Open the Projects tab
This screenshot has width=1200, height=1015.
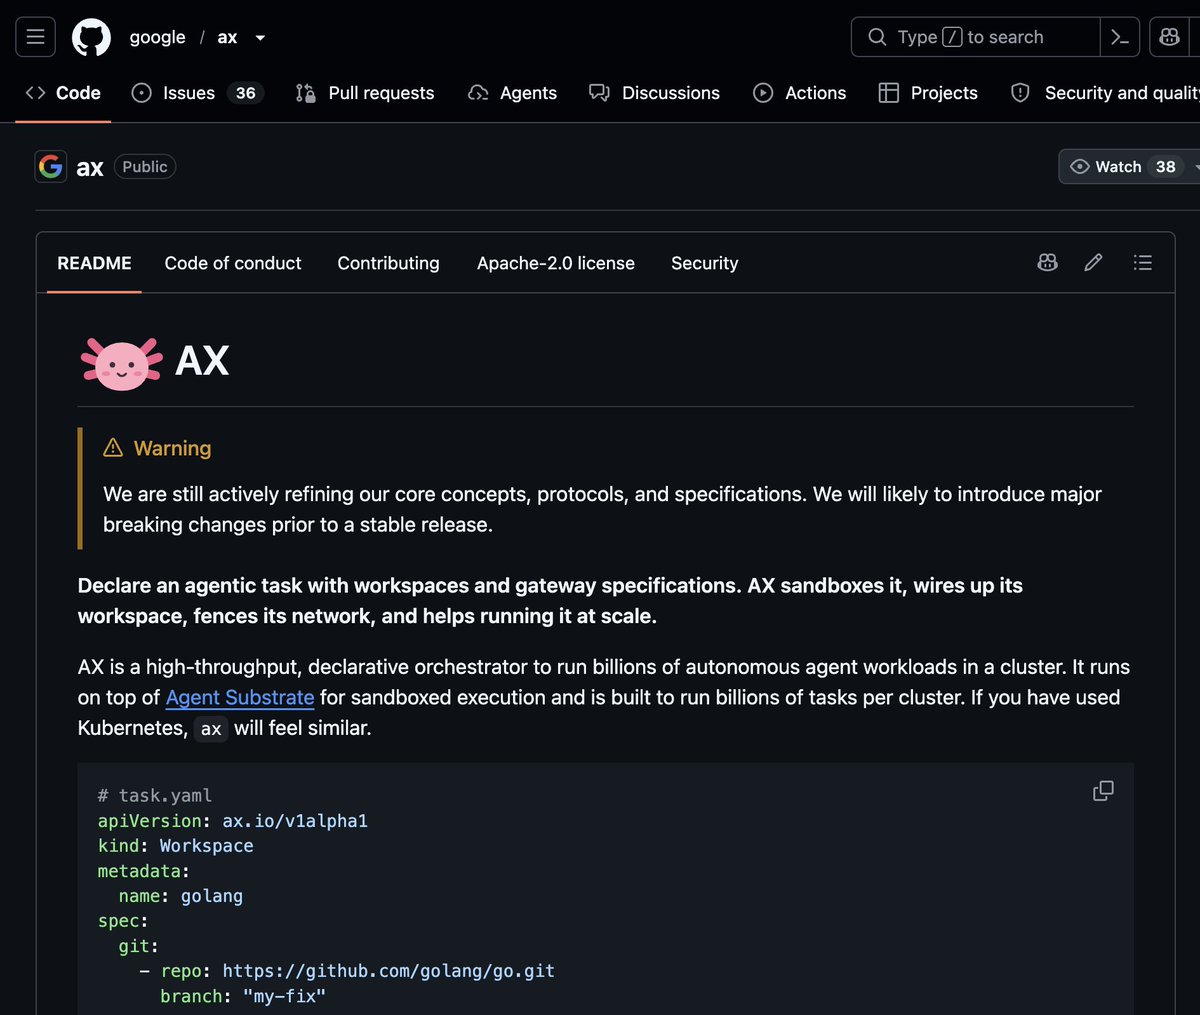[928, 93]
